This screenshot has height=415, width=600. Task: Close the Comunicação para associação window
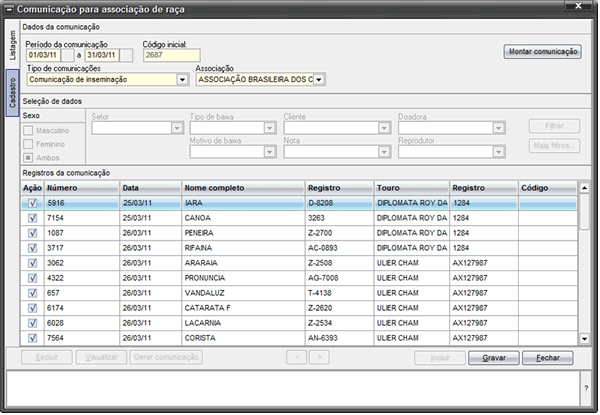[x=578, y=6]
